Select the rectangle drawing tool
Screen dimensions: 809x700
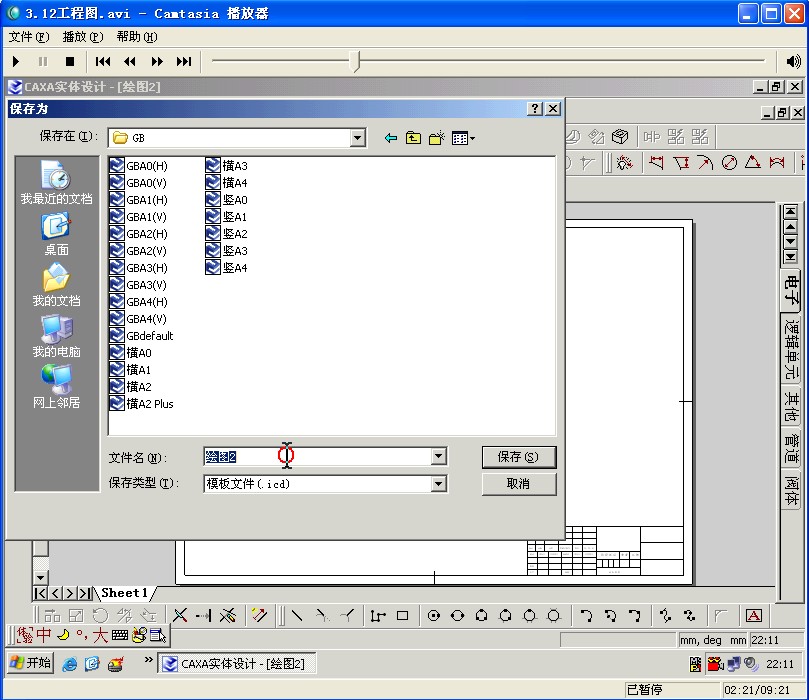pyautogui.click(x=402, y=615)
